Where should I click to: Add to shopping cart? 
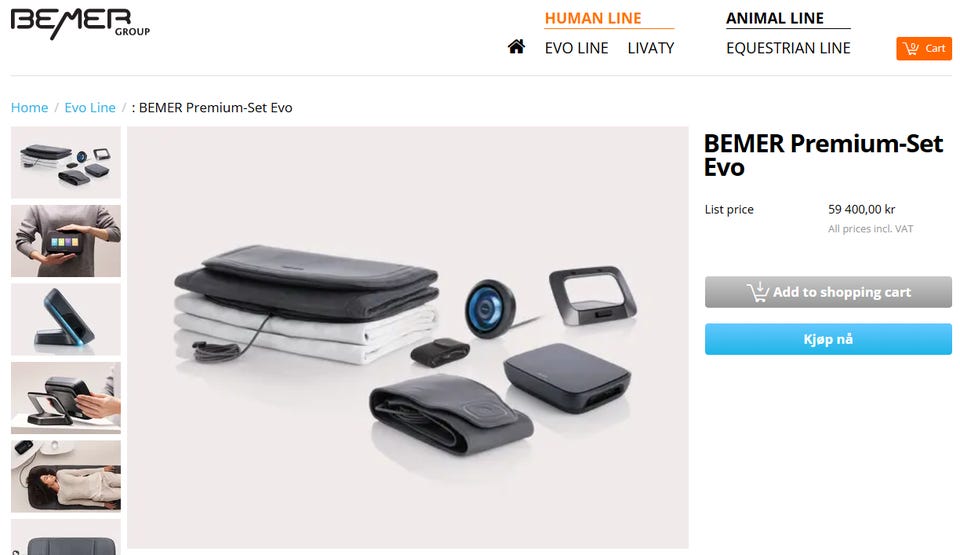pos(828,292)
